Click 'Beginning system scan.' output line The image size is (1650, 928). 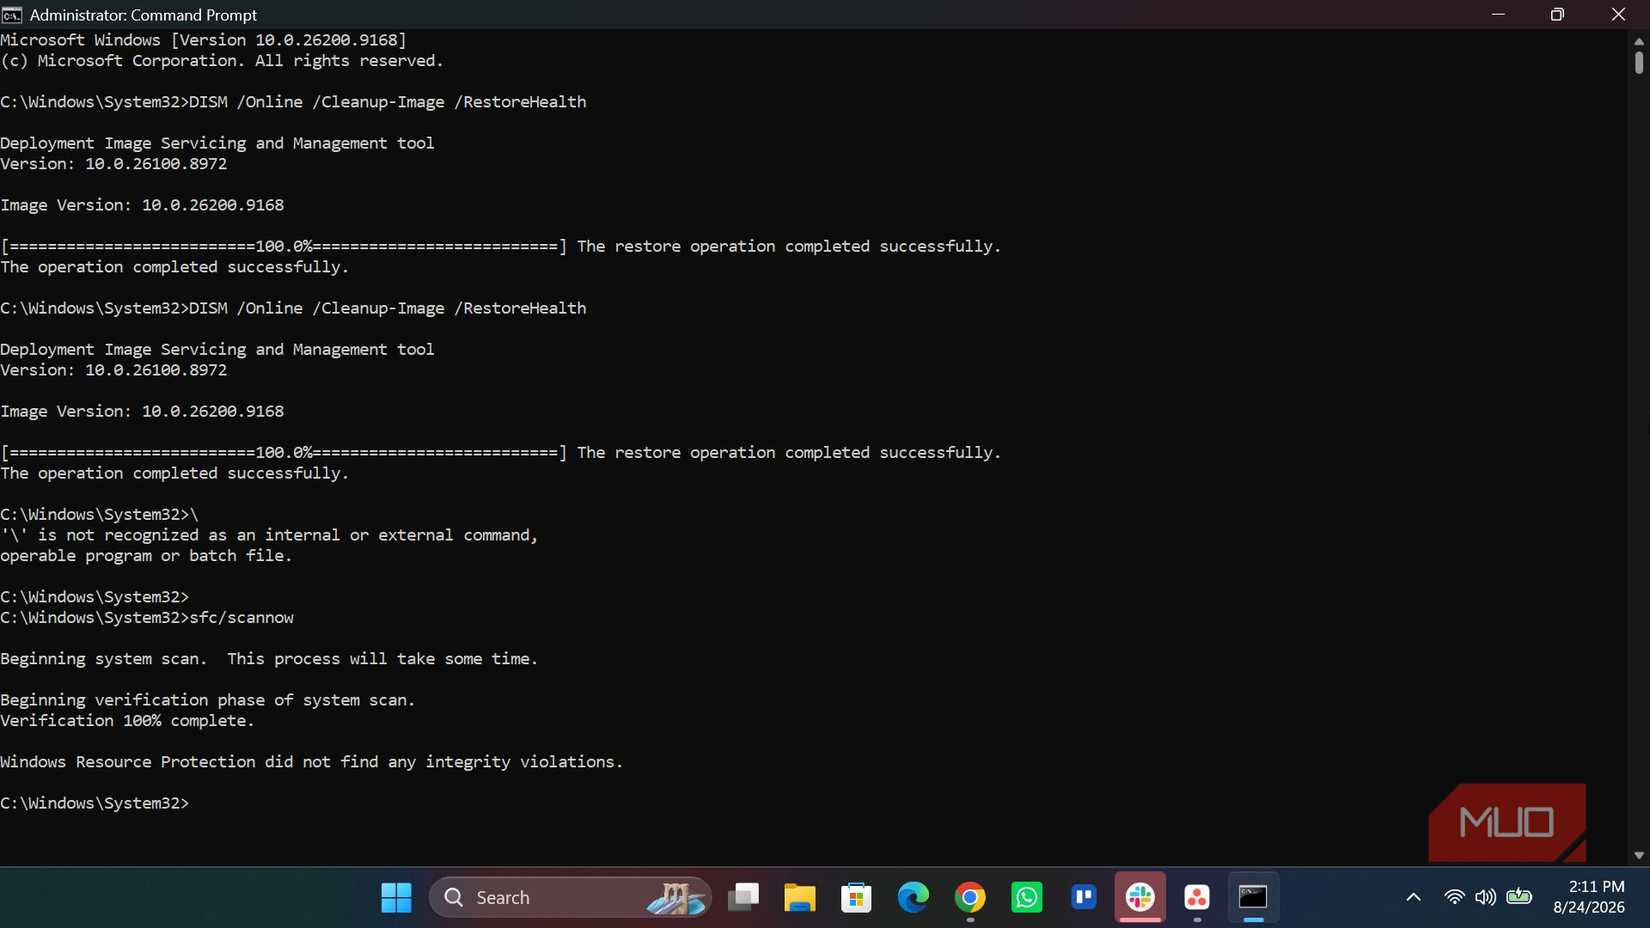pyautogui.click(x=269, y=659)
